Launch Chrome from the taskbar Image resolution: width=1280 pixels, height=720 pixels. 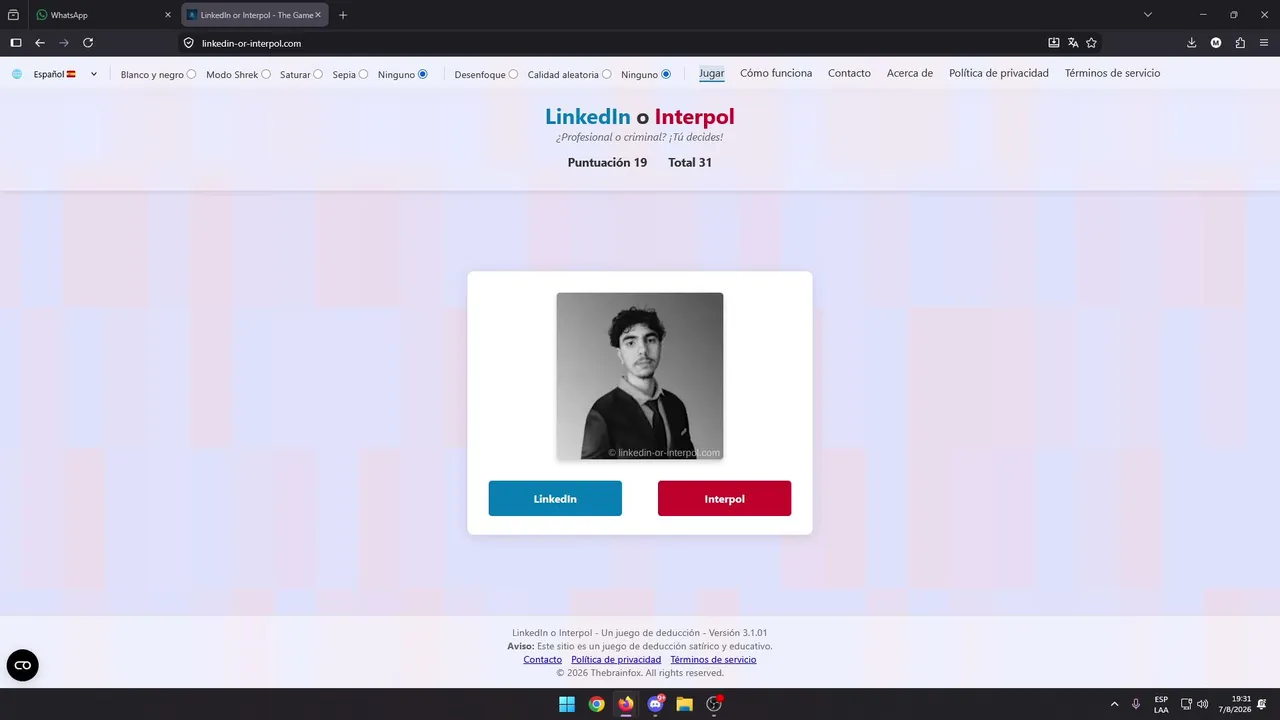click(x=596, y=704)
